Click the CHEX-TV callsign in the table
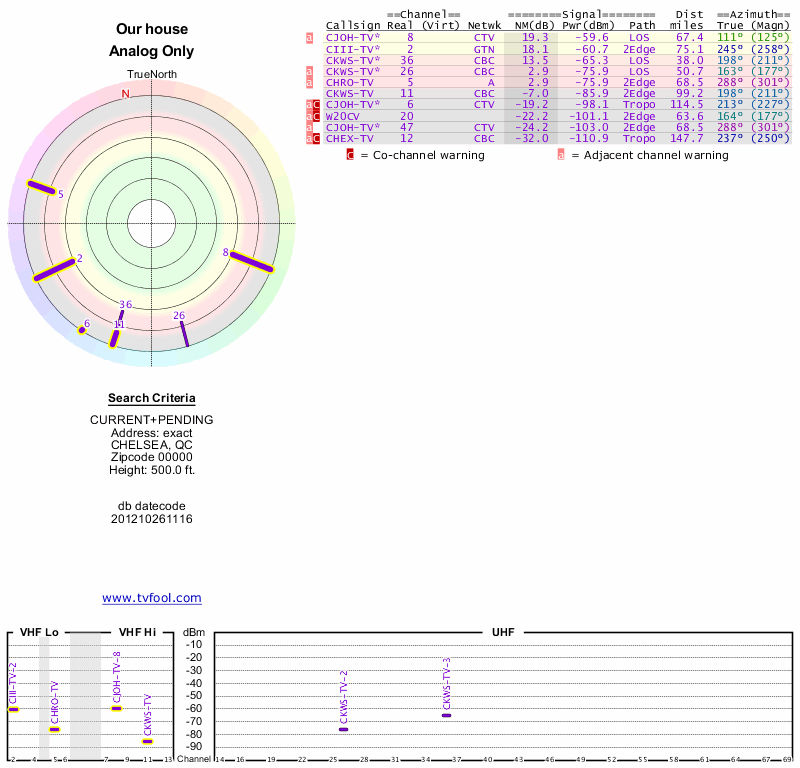Viewport: 800px width, 768px height. point(348,138)
